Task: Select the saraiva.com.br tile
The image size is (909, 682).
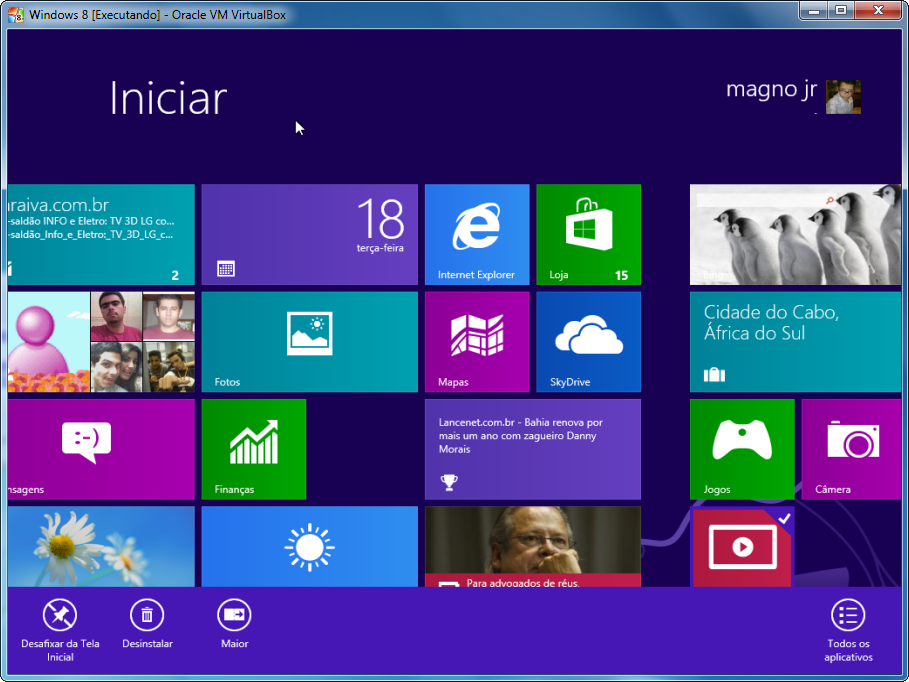Action: (x=100, y=234)
